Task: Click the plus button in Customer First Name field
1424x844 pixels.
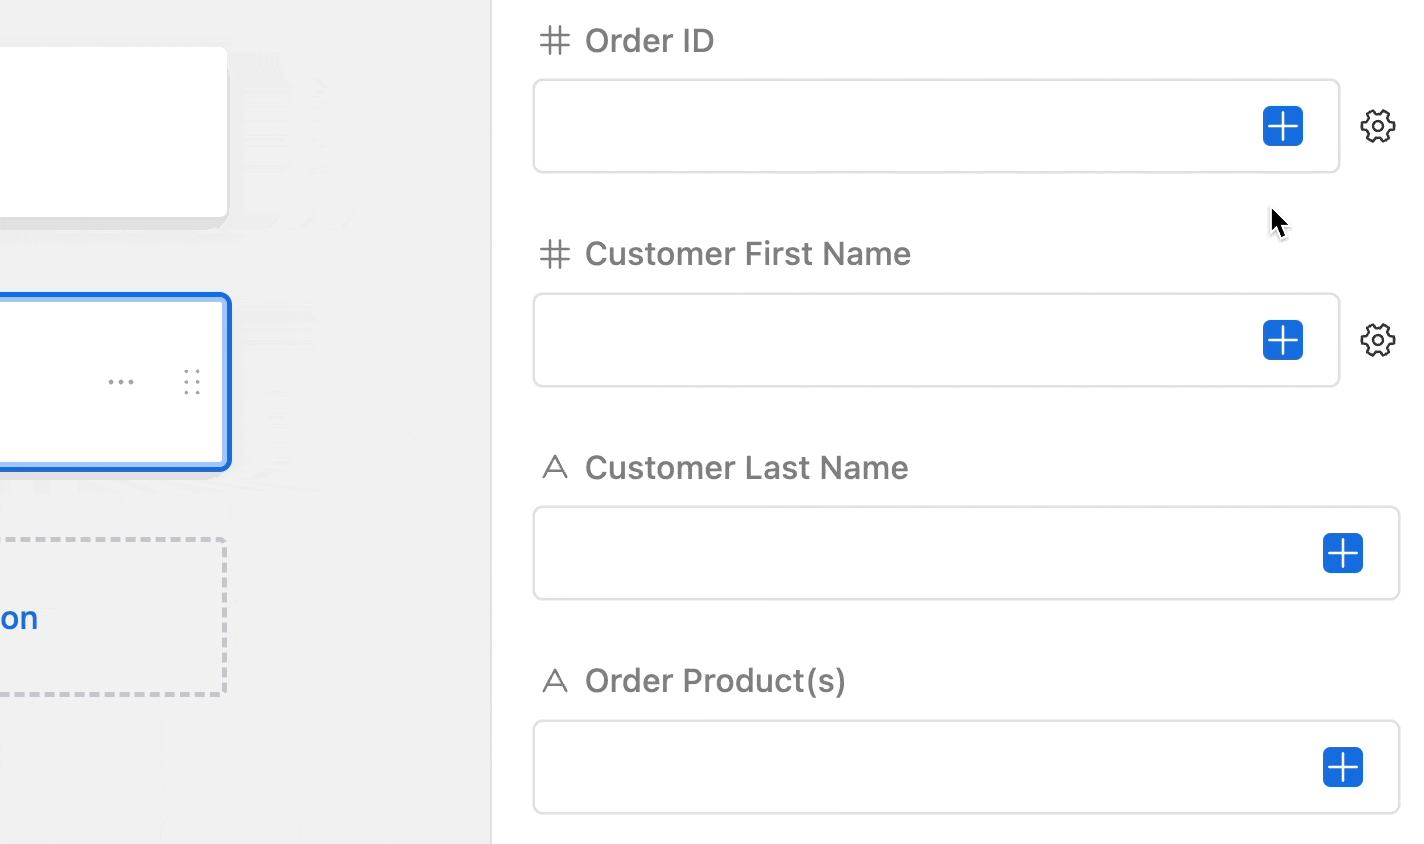Action: point(1283,340)
